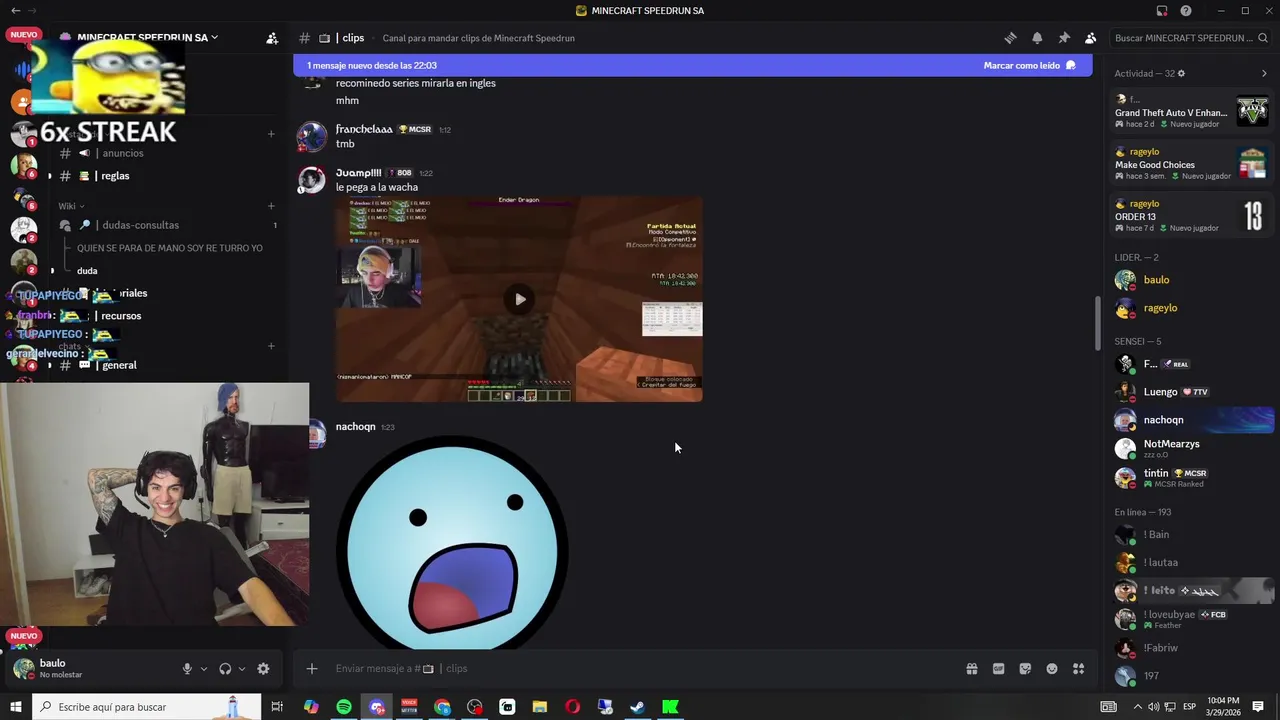Open user settings gear next to baulo
1280x720 pixels.
pyautogui.click(x=263, y=669)
